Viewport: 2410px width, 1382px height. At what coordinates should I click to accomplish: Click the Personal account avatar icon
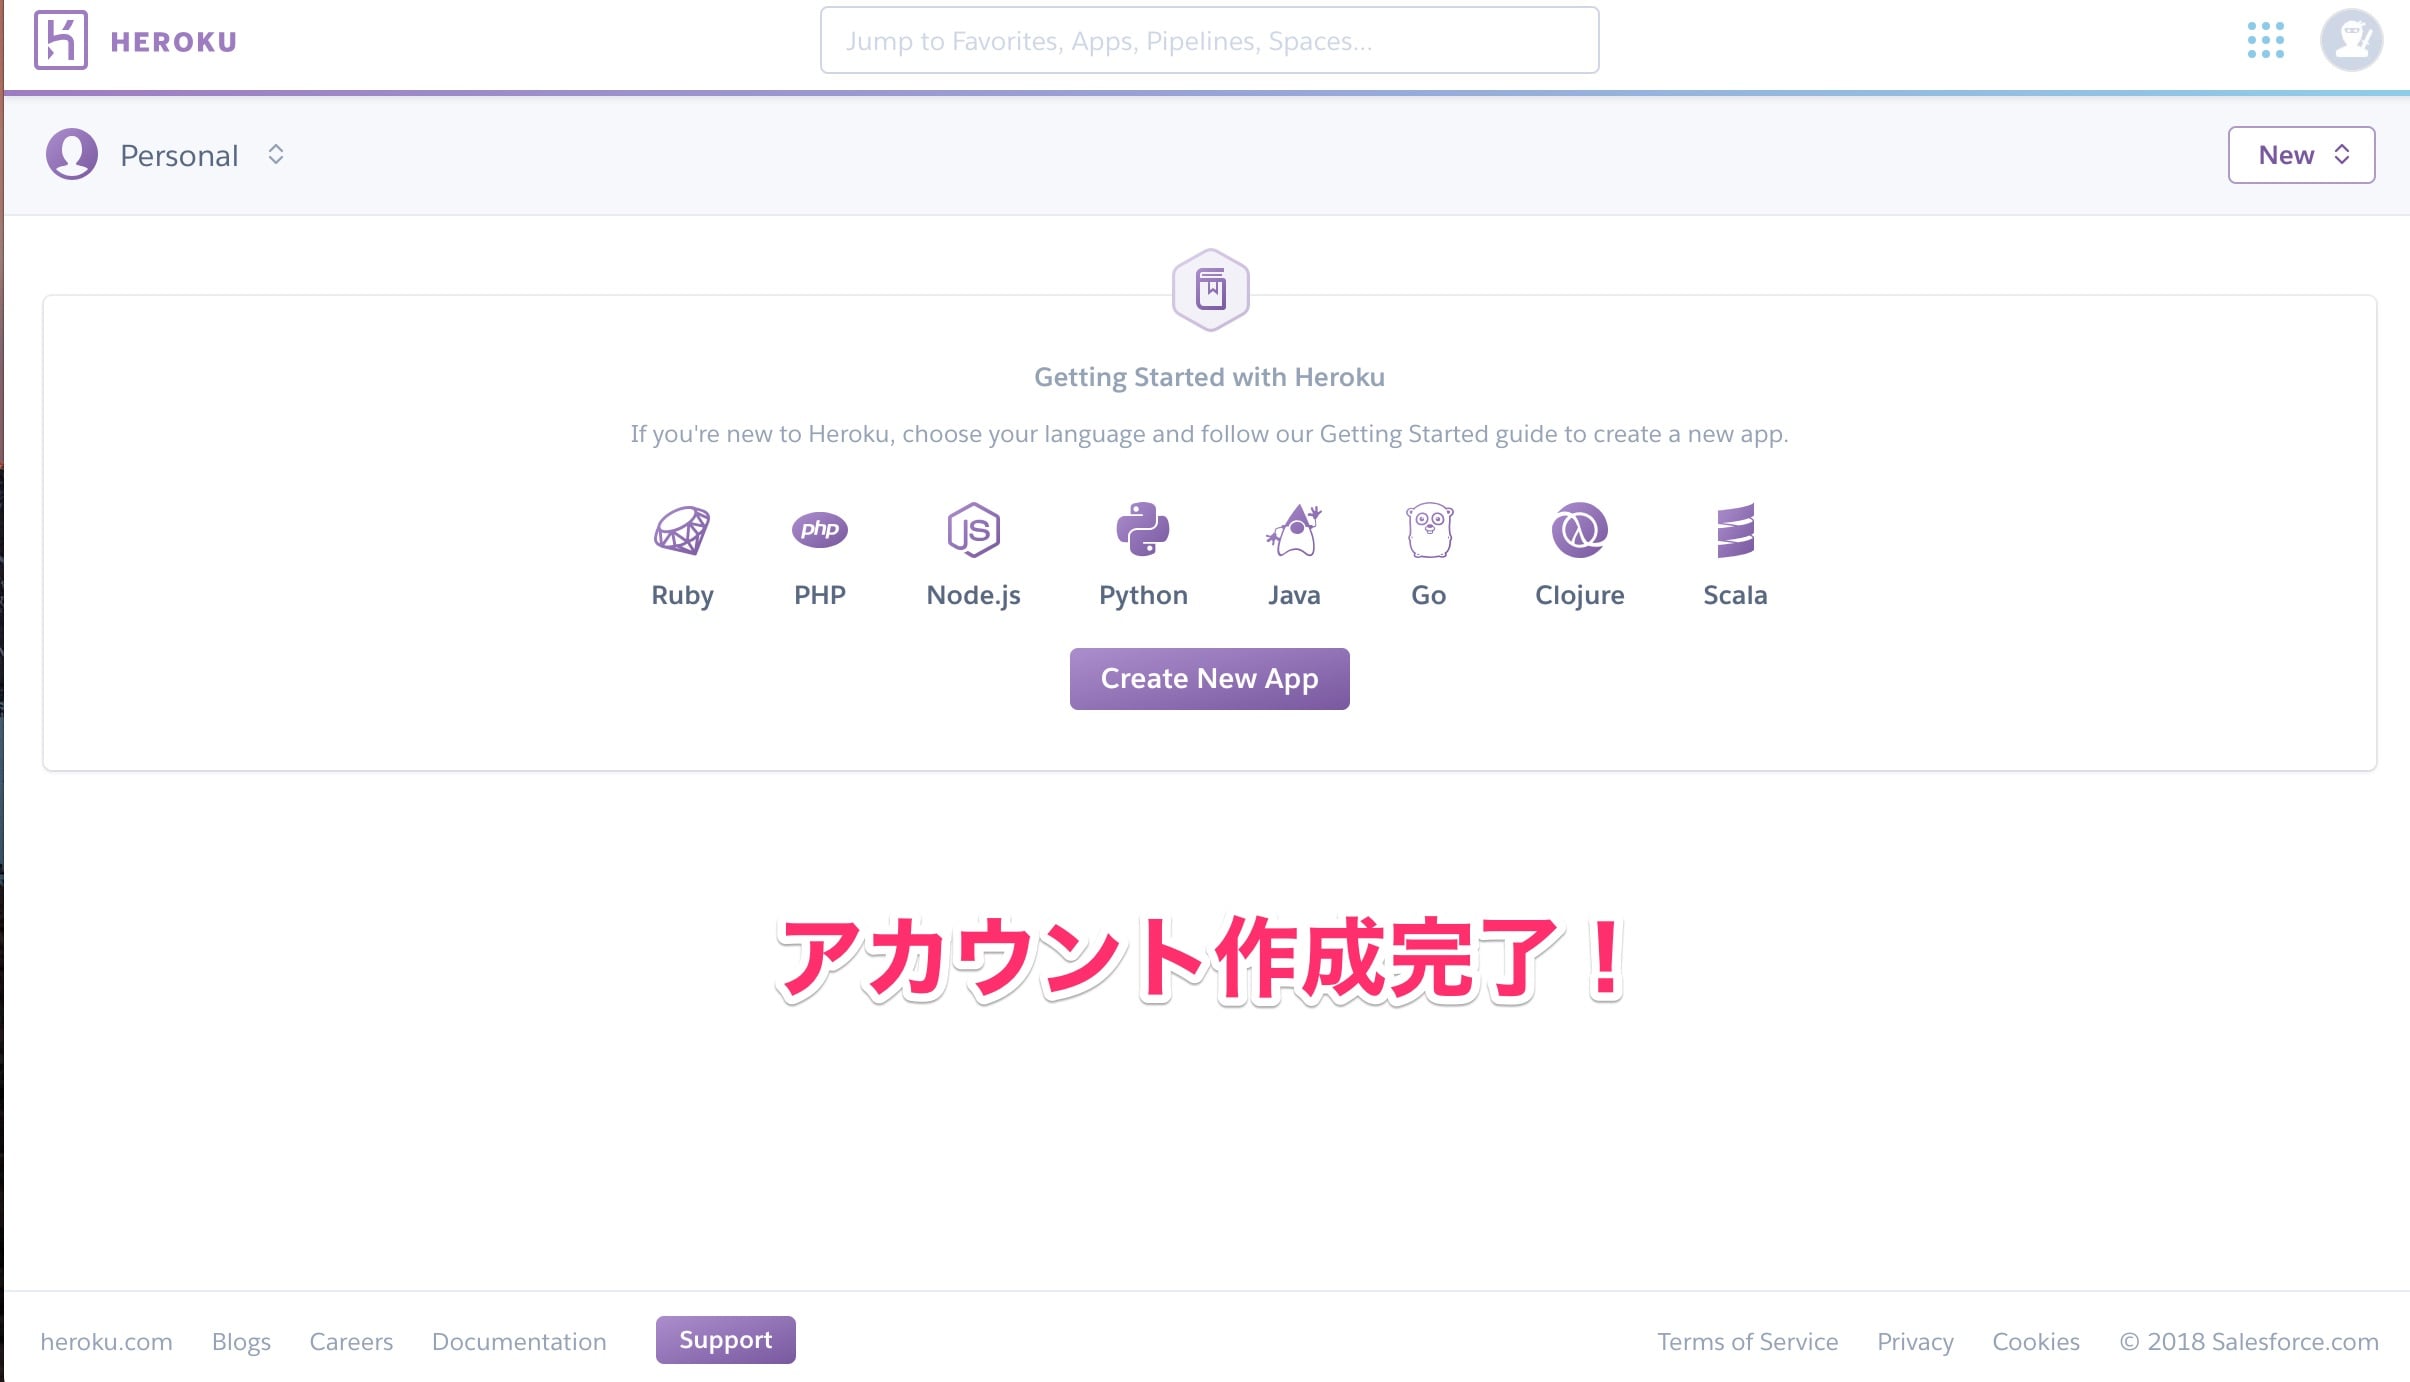coord(72,154)
